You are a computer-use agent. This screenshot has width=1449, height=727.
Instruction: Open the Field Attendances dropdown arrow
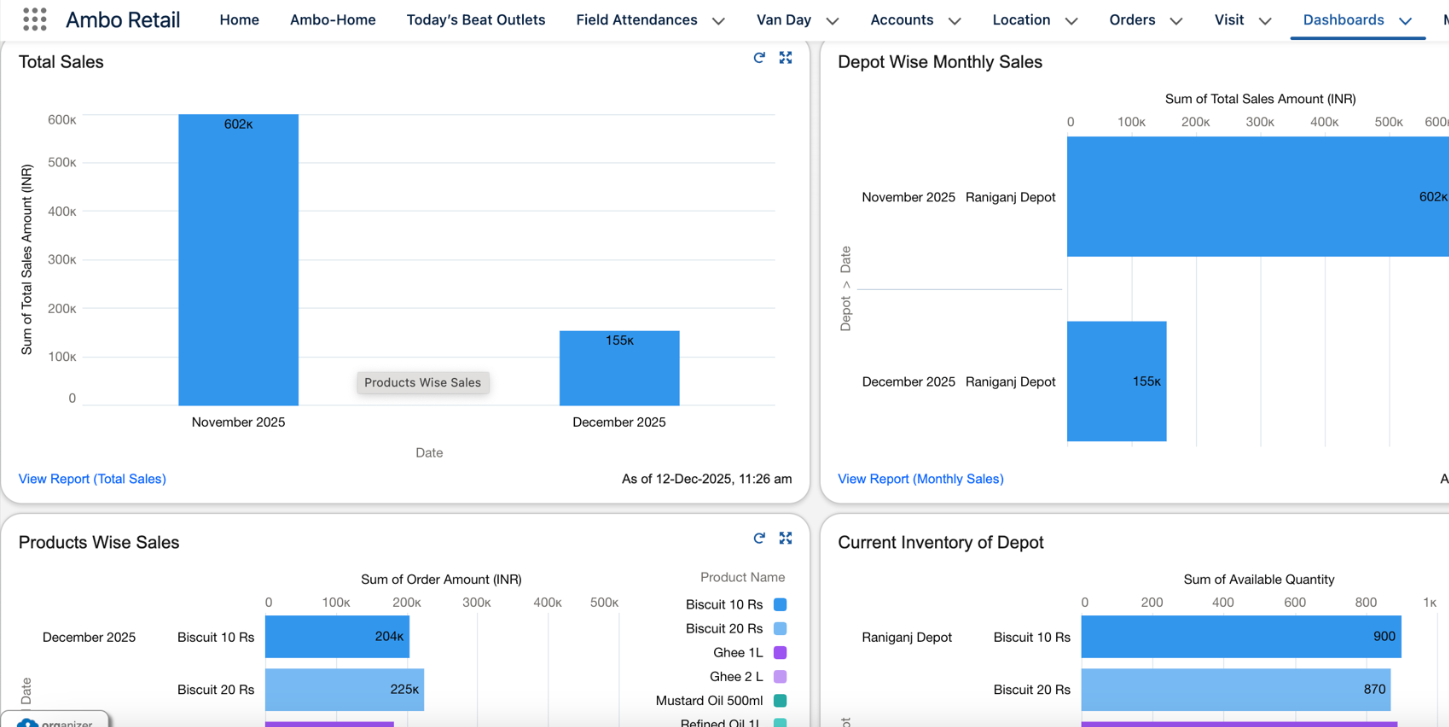point(718,21)
